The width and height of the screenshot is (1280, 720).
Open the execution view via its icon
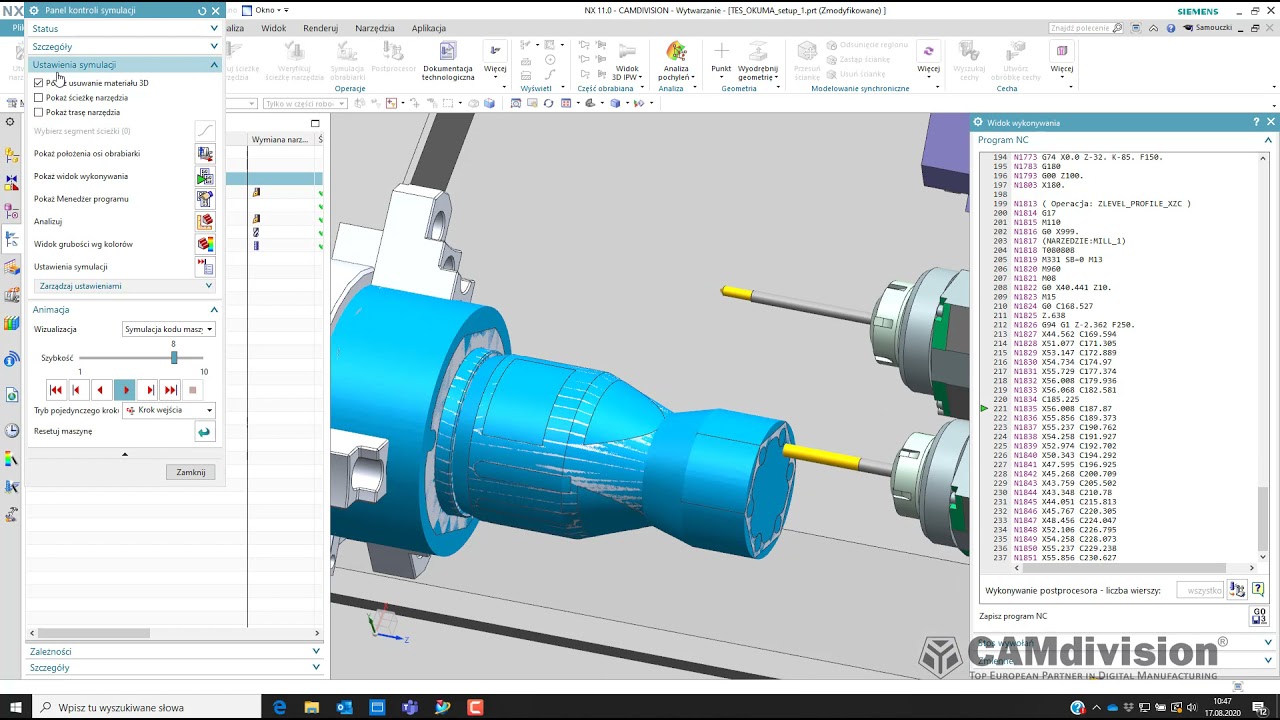(x=205, y=177)
